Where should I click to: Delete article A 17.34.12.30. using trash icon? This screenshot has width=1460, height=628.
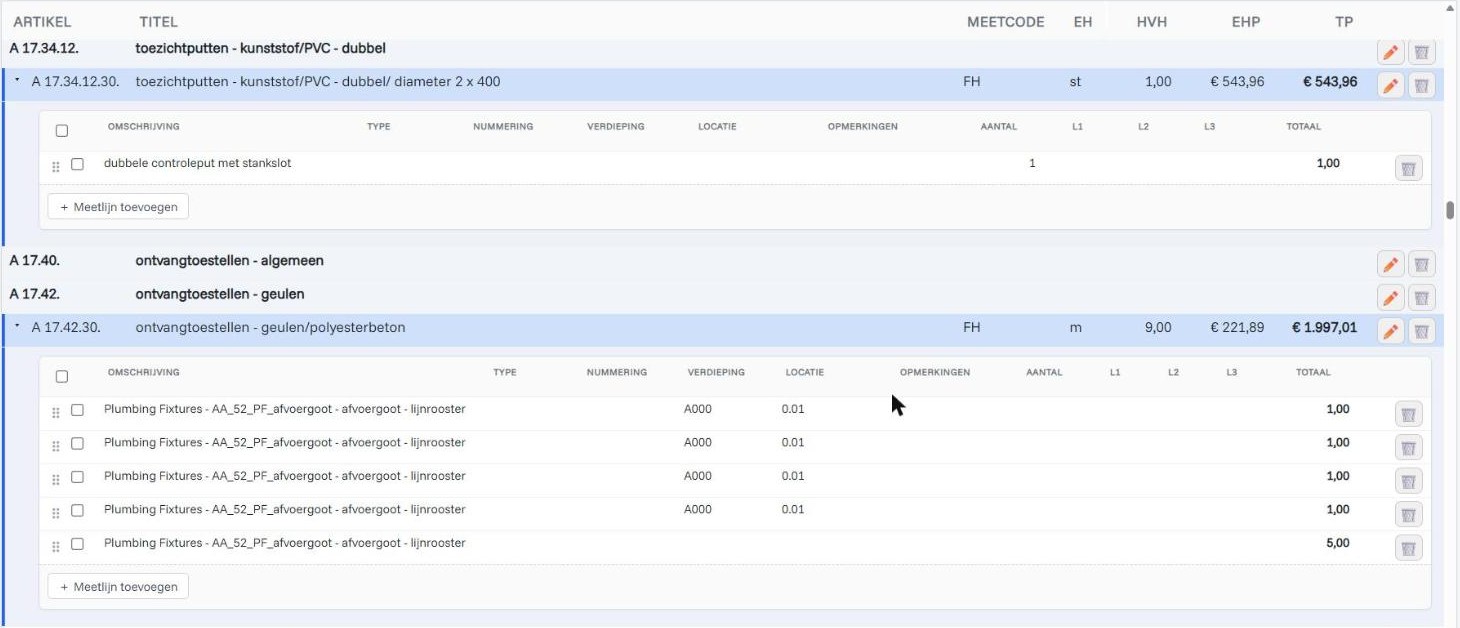click(1422, 85)
